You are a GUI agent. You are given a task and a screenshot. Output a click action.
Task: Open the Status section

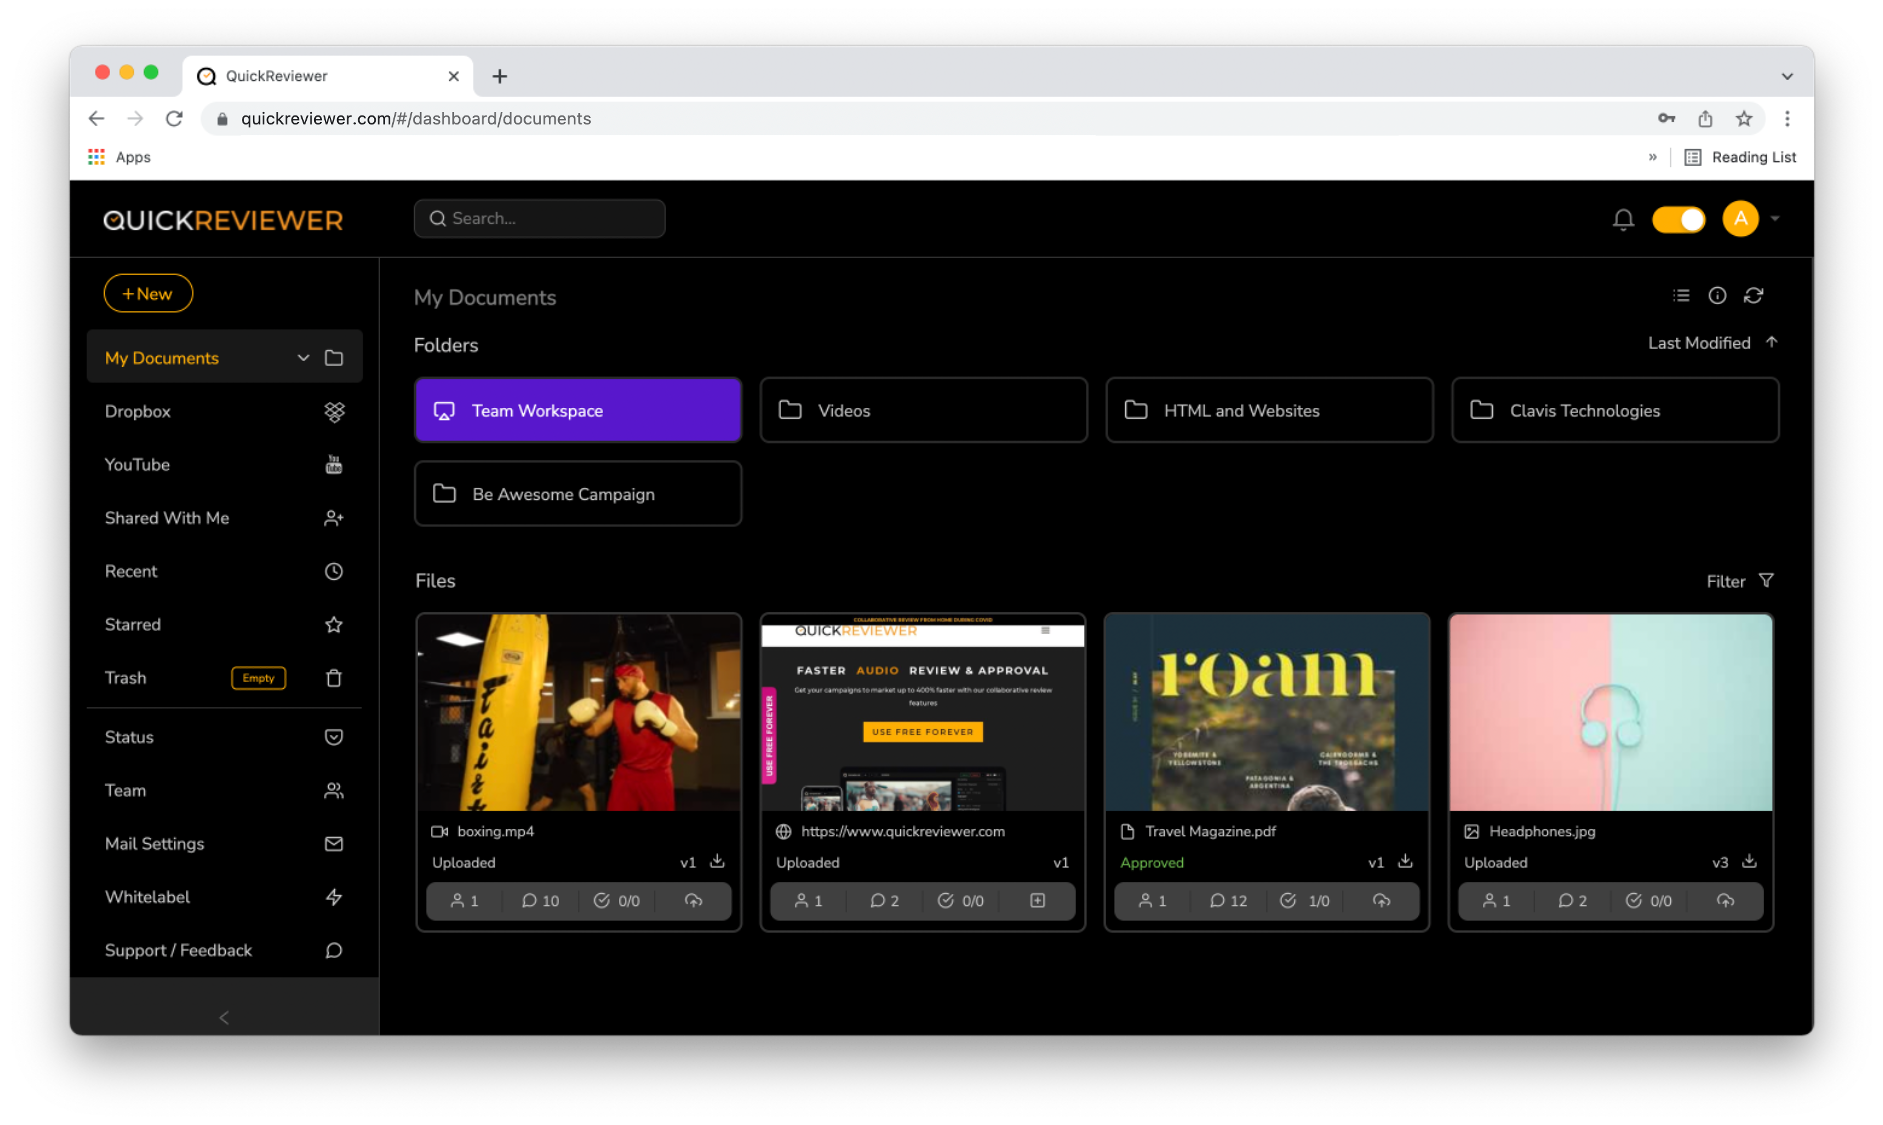(x=224, y=737)
